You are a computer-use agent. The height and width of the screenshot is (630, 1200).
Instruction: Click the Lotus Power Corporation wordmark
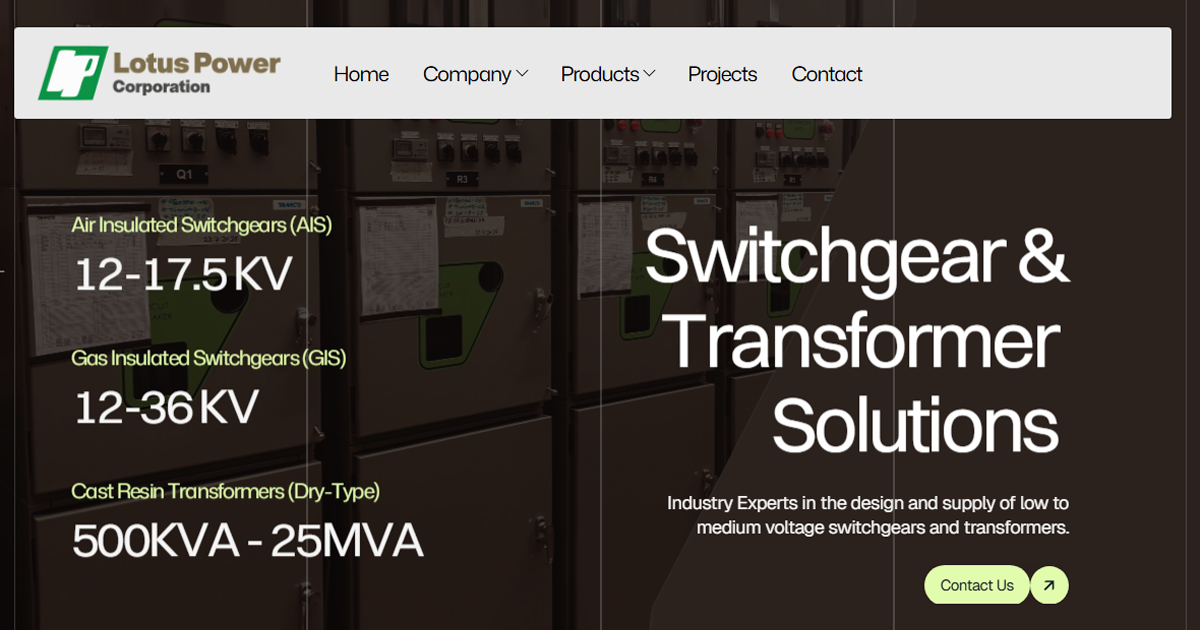(x=197, y=72)
